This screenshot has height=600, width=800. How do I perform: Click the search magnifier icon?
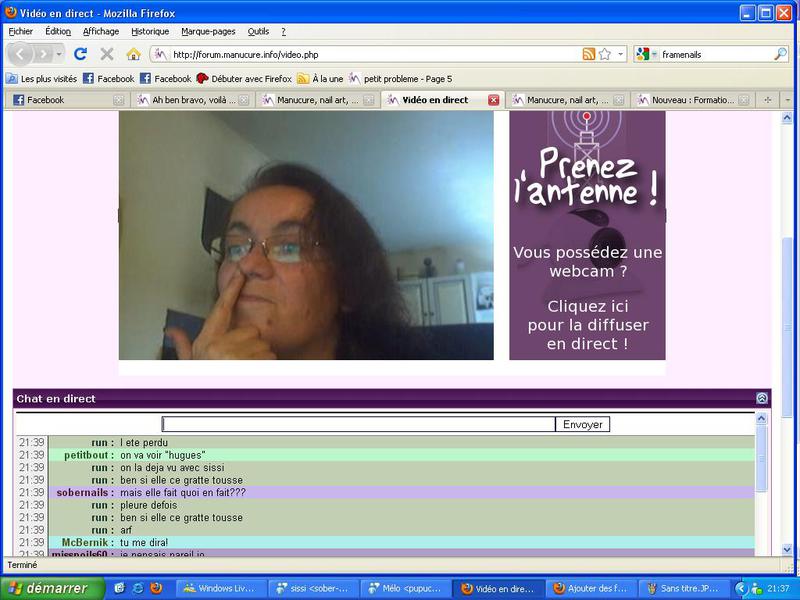tap(780, 54)
